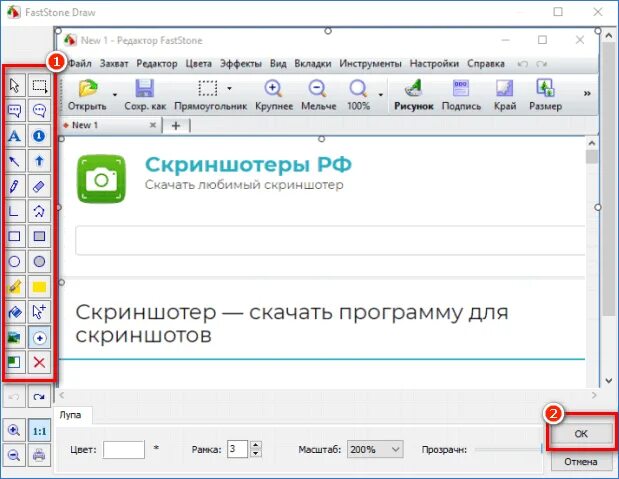619x479 pixels.
Task: Click Подпись icon in captured editor
Action: [461, 88]
